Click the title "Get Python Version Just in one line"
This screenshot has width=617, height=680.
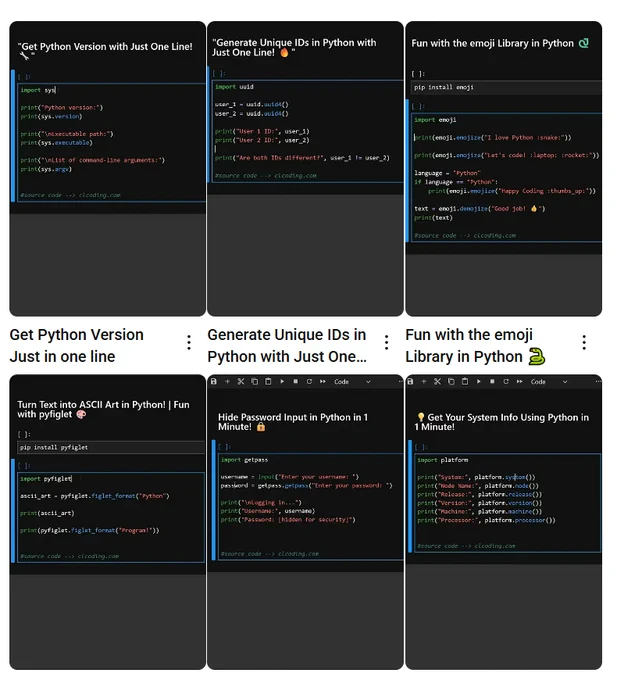pyautogui.click(x=76, y=346)
